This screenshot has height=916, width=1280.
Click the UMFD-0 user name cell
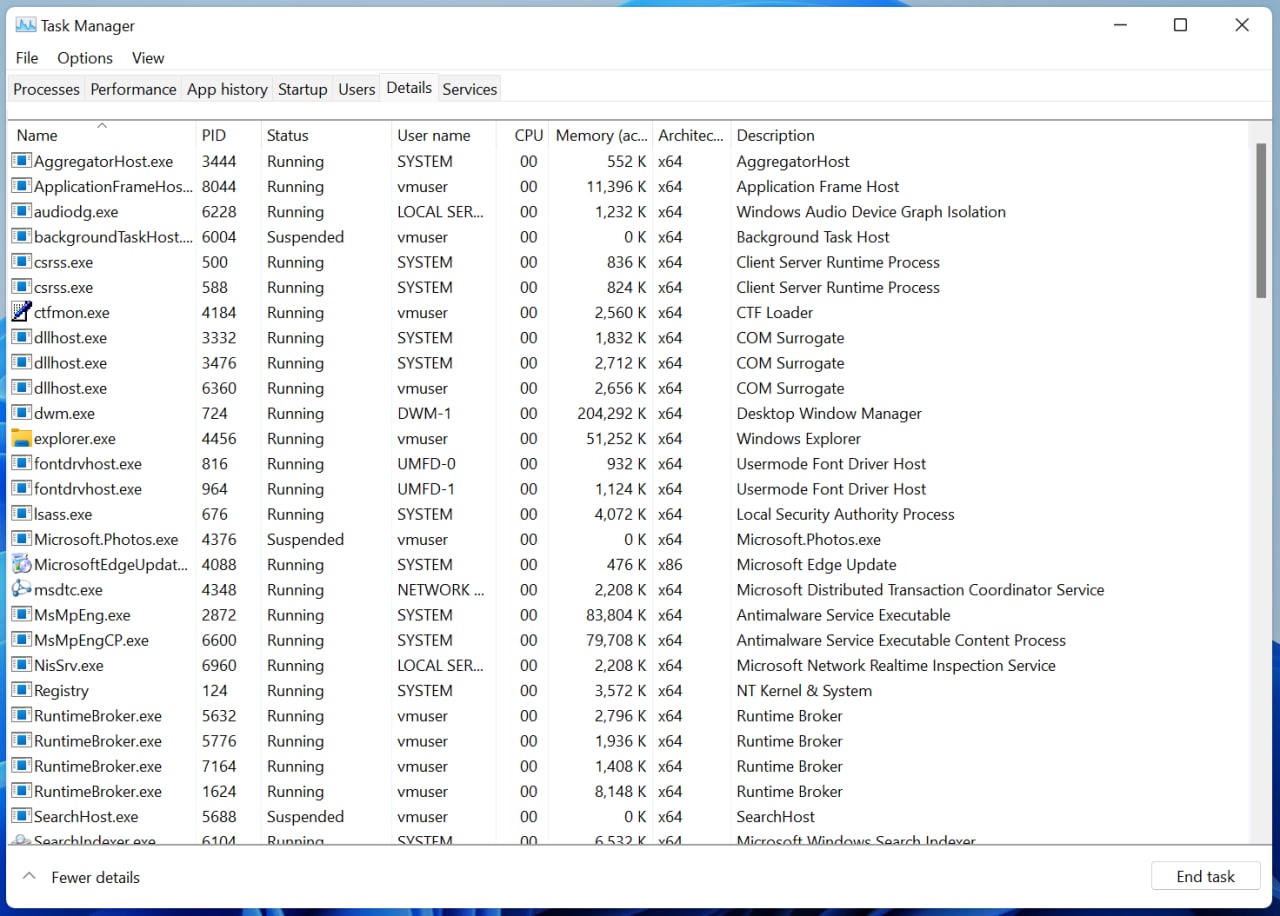426,463
